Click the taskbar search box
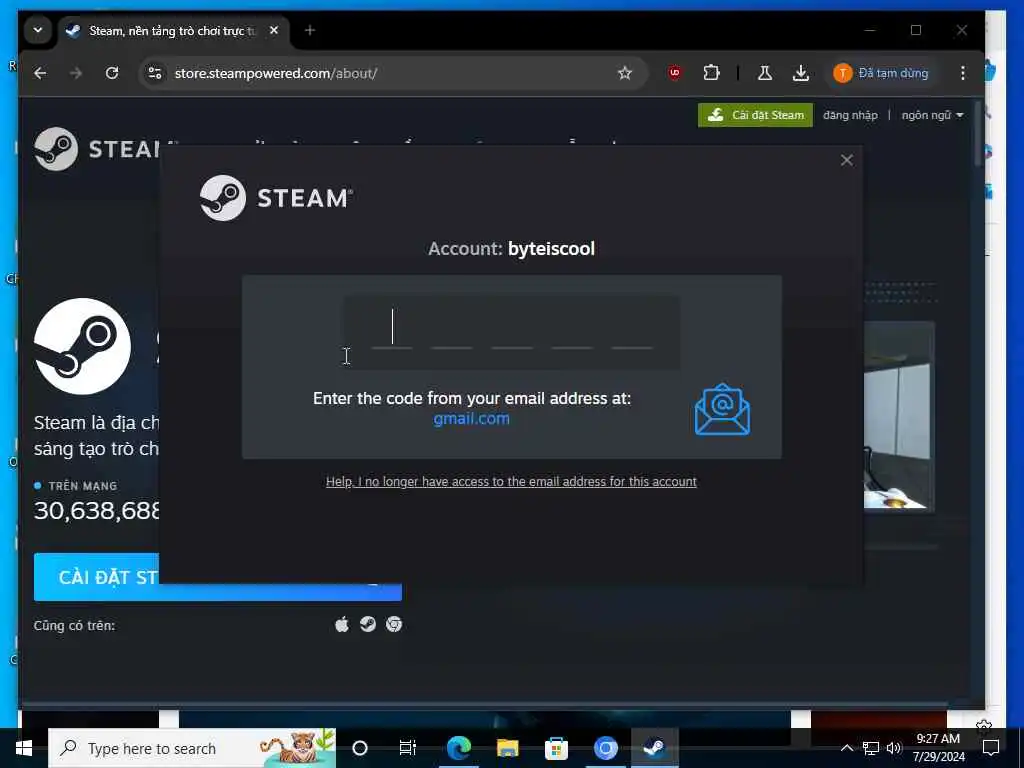The height and width of the screenshot is (768, 1024). [192, 748]
